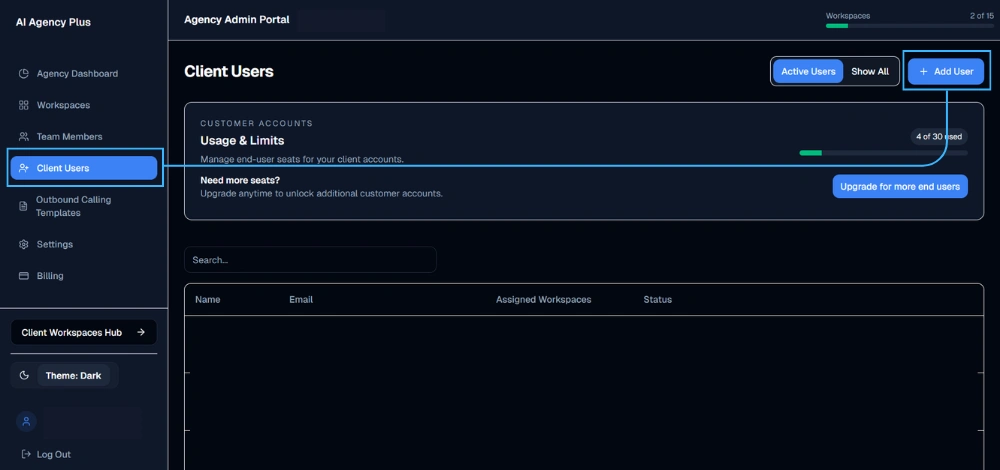Click into the Search input field

310,260
